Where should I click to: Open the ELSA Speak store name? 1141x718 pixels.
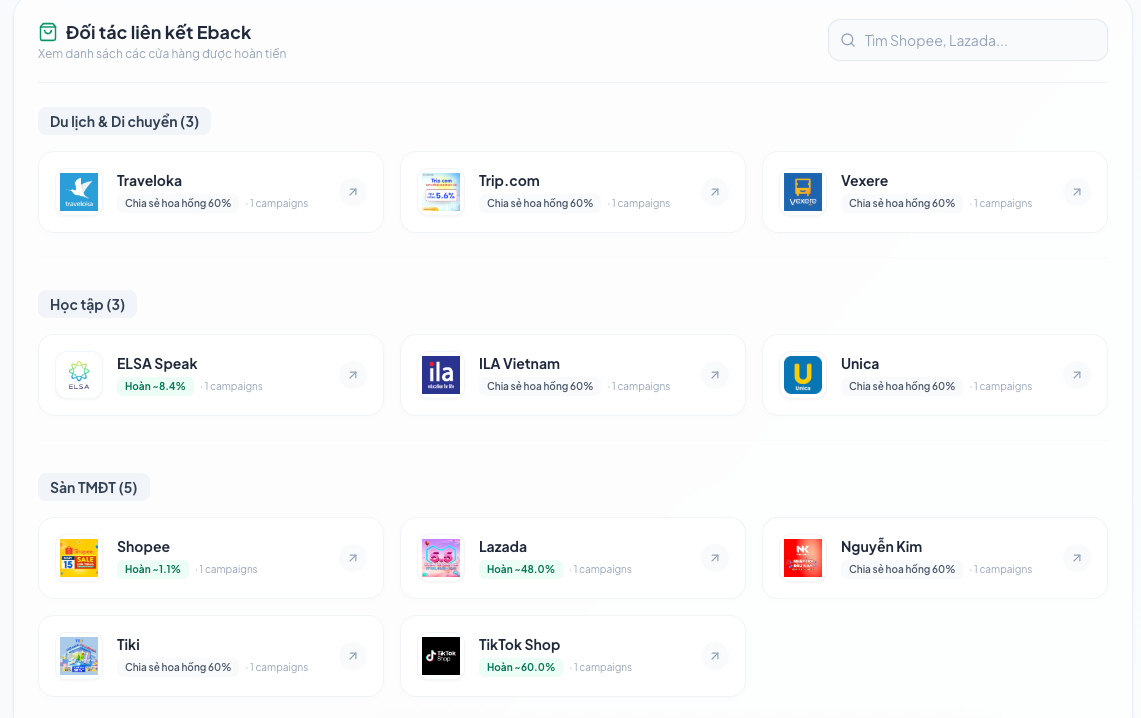[x=157, y=364]
